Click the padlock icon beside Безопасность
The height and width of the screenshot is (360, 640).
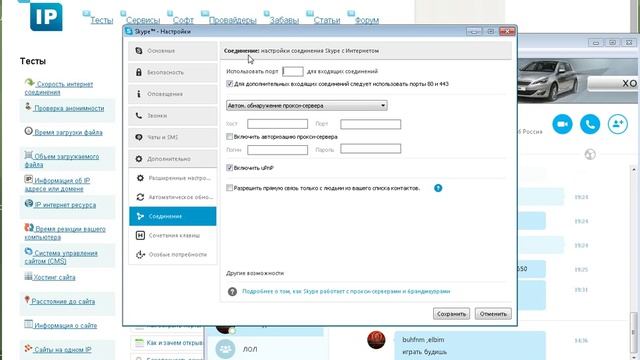139,72
